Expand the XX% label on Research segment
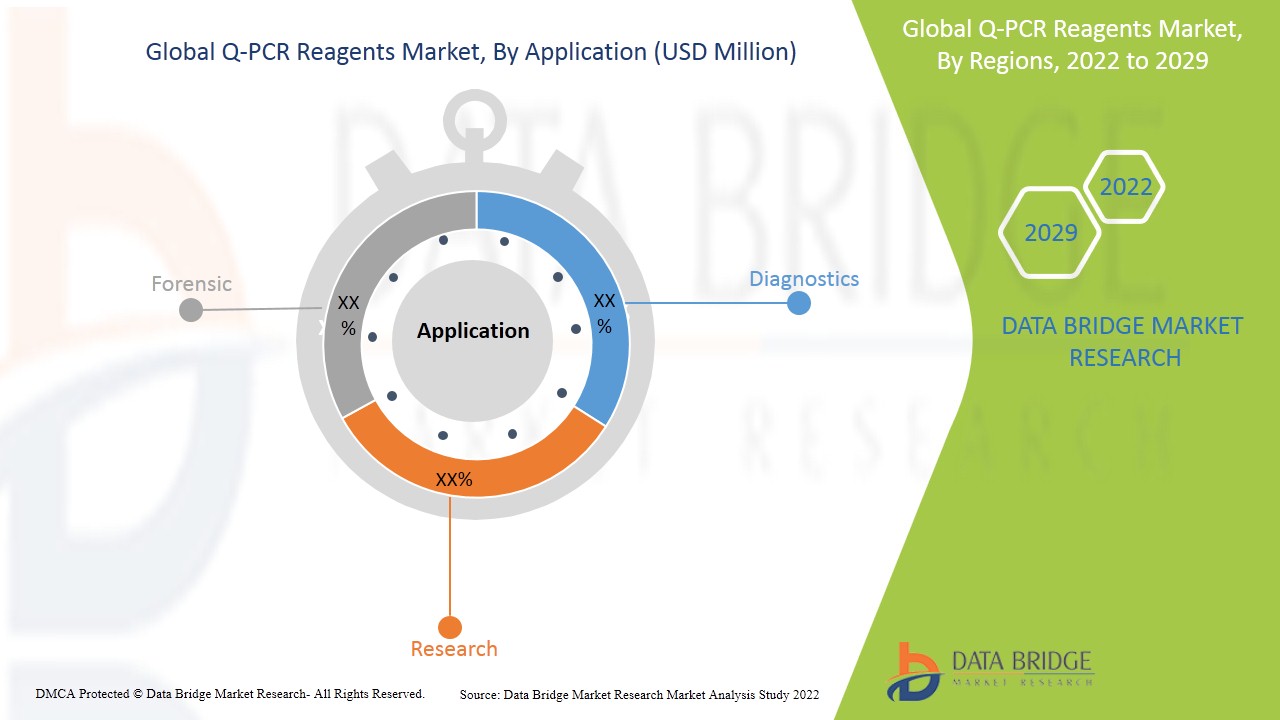The image size is (1280, 720). (456, 479)
